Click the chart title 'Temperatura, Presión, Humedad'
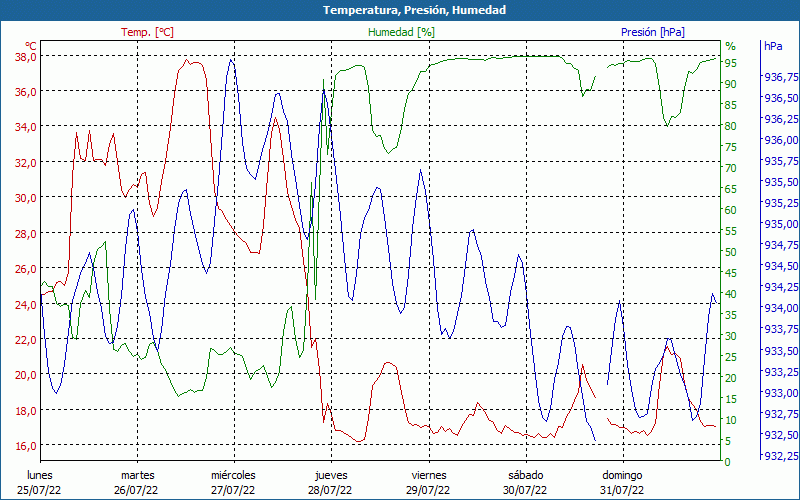 pyautogui.click(x=414, y=10)
